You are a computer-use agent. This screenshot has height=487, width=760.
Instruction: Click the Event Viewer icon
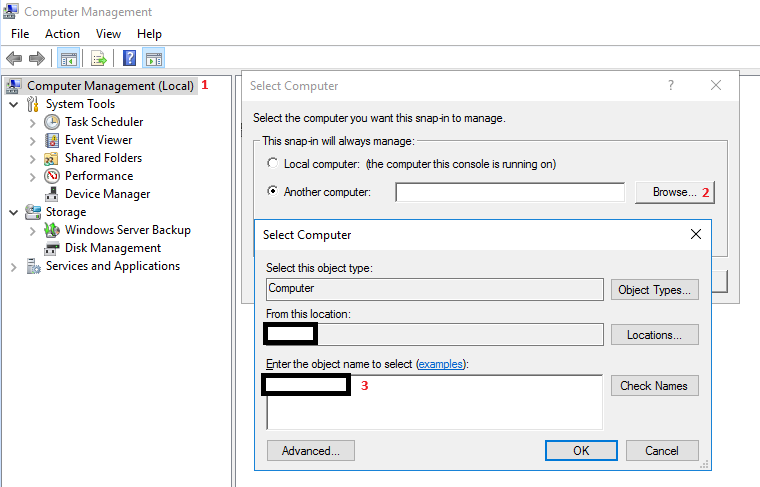[x=53, y=140]
